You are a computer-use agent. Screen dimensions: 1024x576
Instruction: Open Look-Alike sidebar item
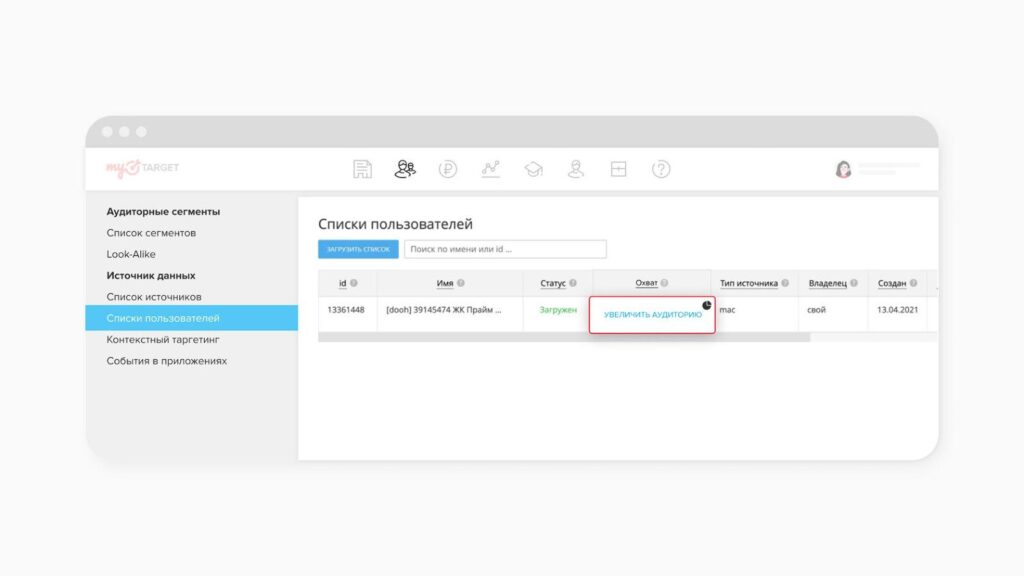pos(131,254)
